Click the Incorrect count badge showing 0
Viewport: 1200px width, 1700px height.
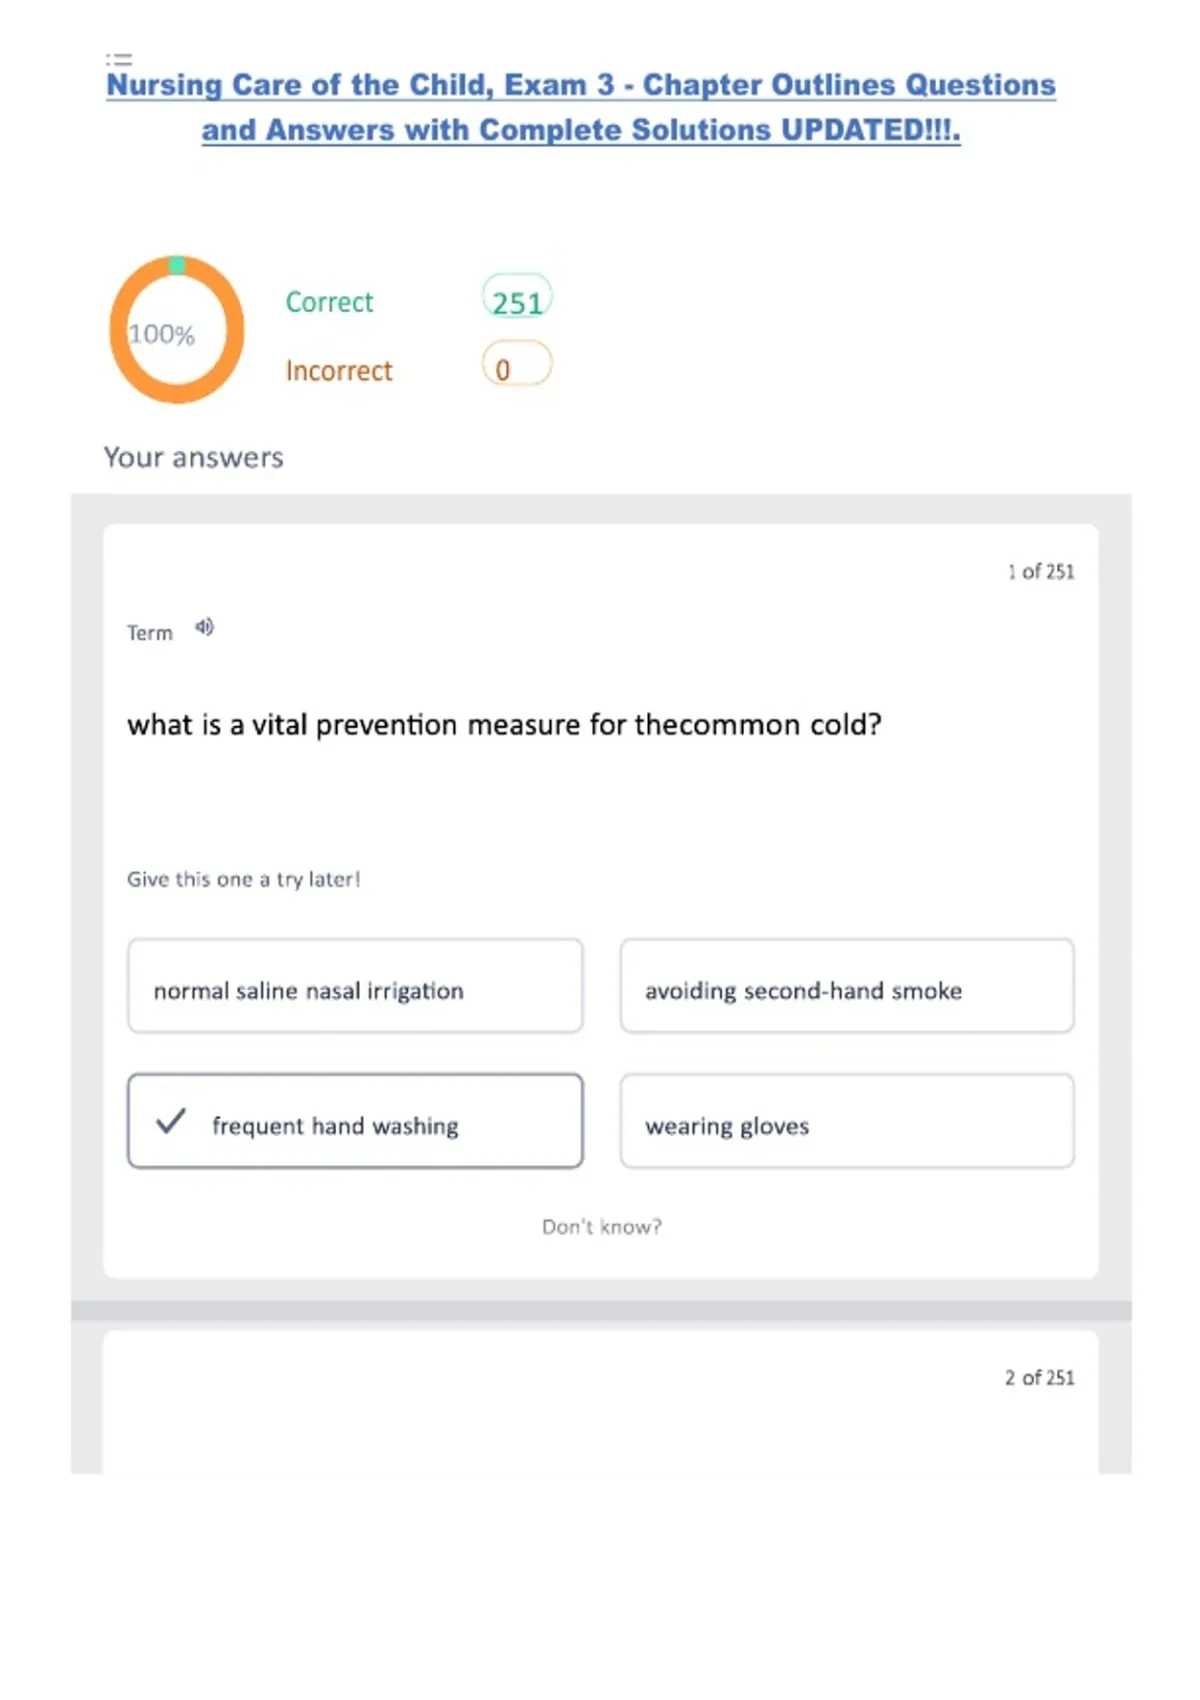coord(516,366)
